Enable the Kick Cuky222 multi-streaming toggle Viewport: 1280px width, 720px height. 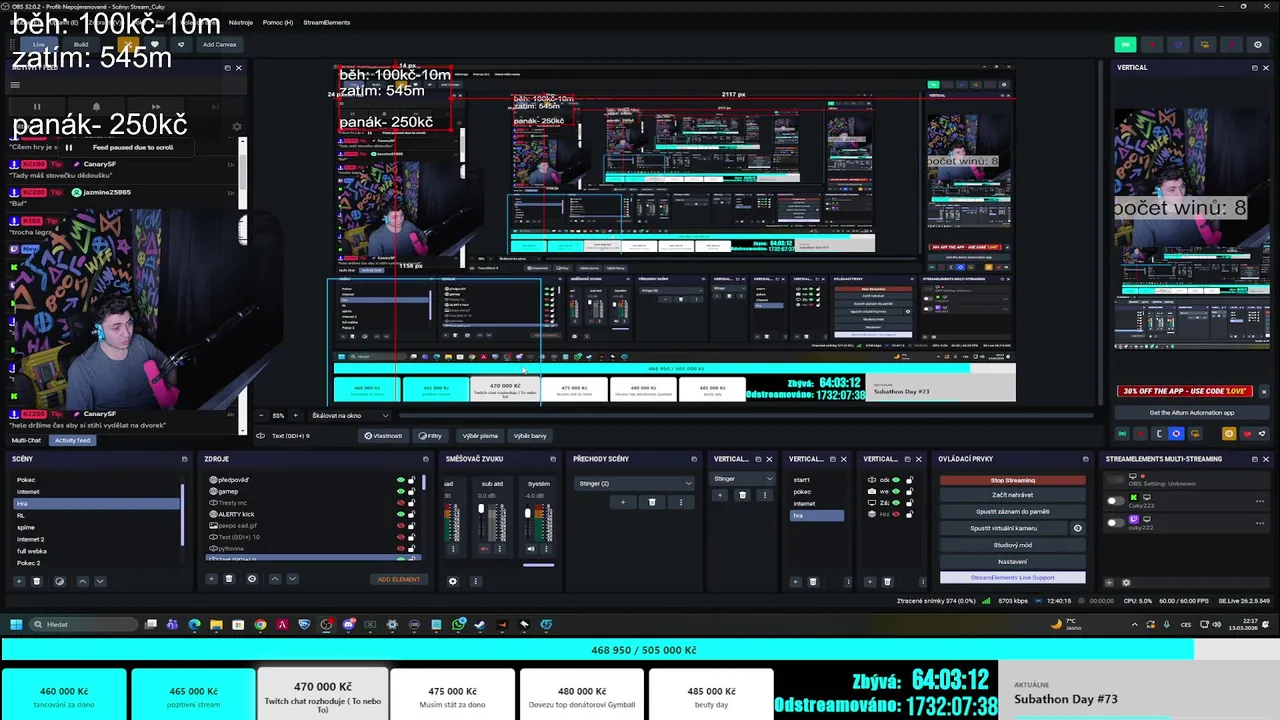1115,500
